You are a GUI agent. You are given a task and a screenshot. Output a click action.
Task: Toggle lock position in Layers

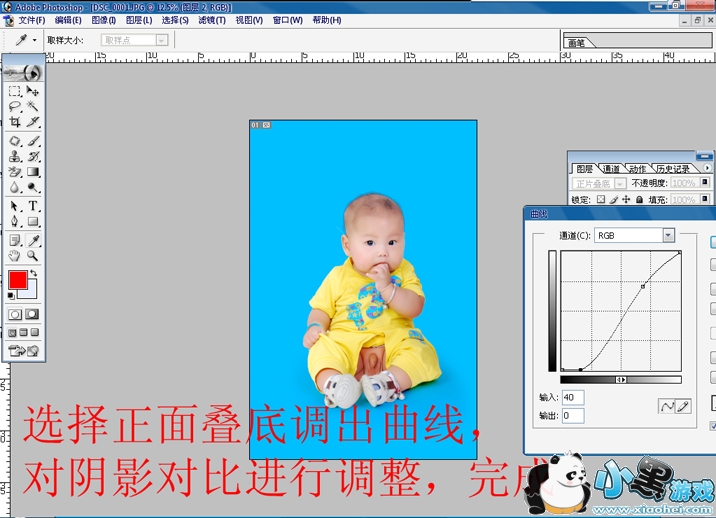(626, 199)
